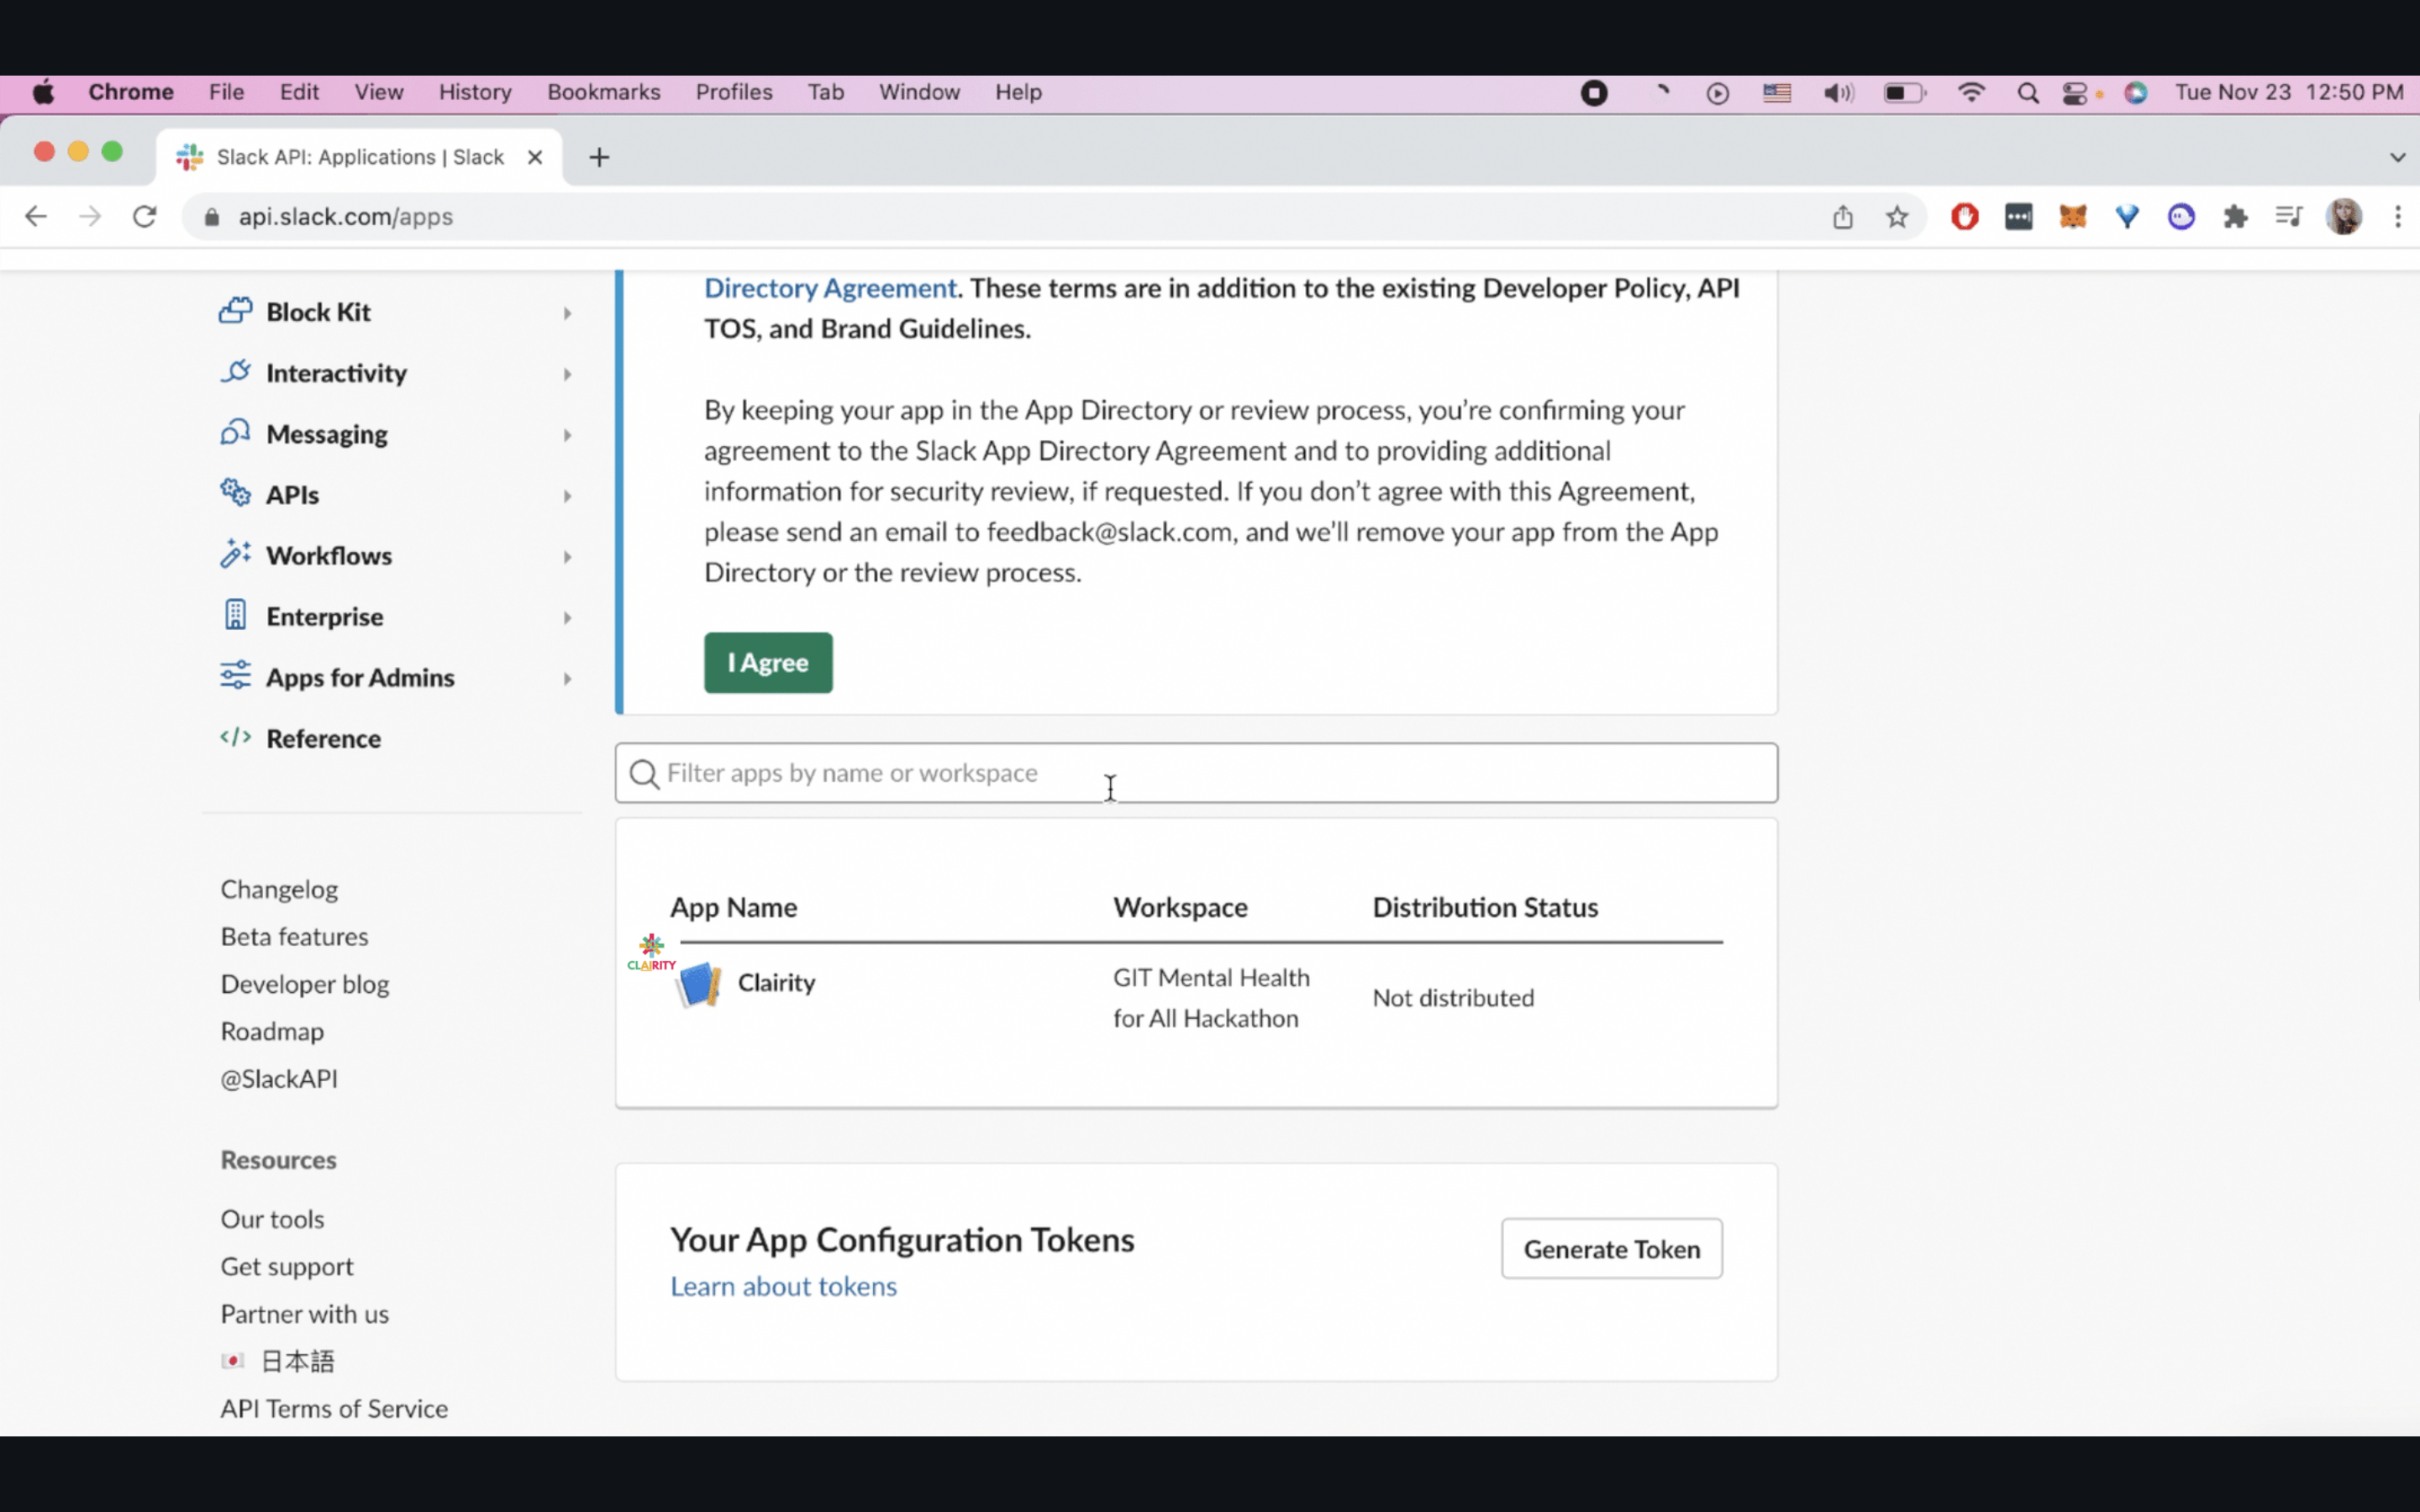Click the Interactivity plug icon

point(235,372)
